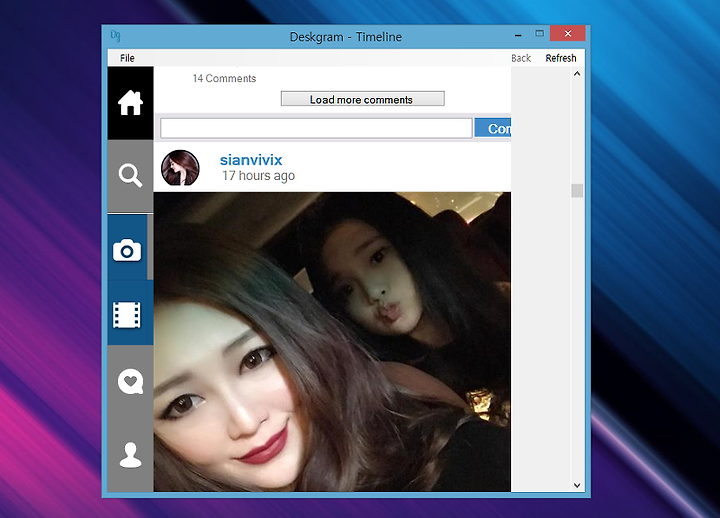Viewport: 720px width, 518px height.
Task: Click the Back menu item
Action: [x=521, y=58]
